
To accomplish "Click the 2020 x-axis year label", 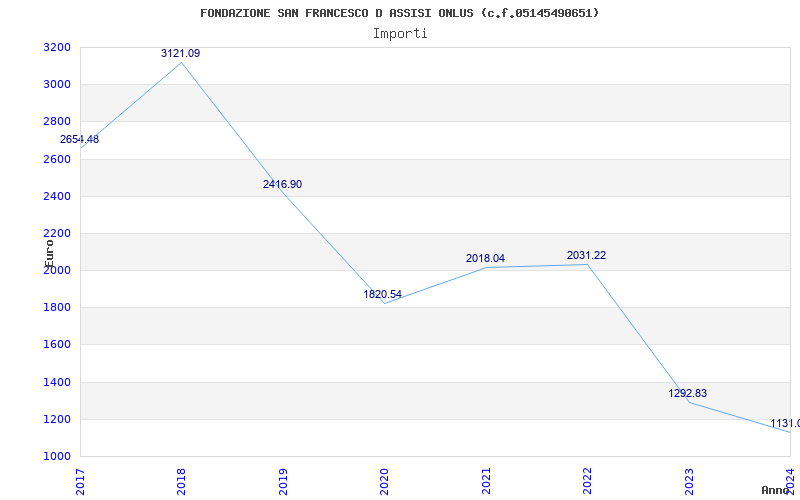I will click(384, 481).
